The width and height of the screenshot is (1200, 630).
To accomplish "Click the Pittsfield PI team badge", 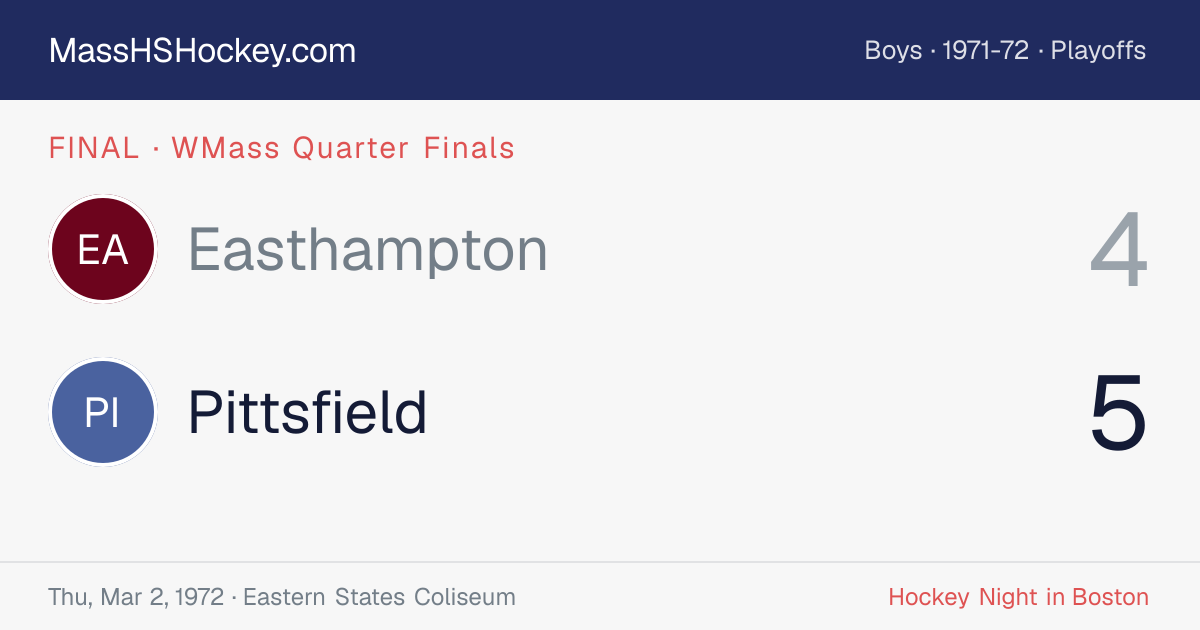I will click(102, 412).
